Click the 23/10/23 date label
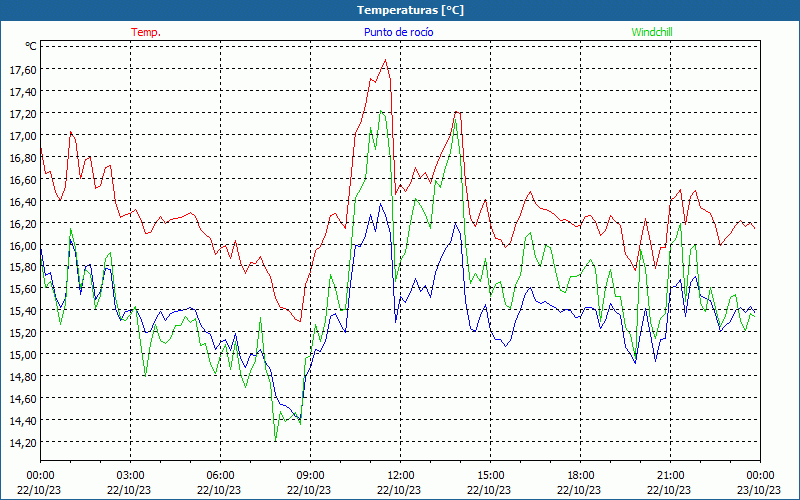The height and width of the screenshot is (500, 800). point(759,490)
